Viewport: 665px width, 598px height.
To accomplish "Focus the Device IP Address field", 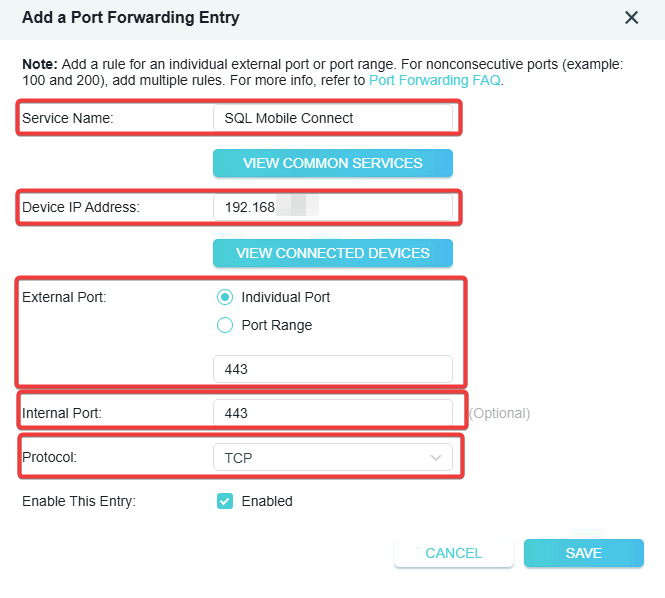I will pos(332,207).
